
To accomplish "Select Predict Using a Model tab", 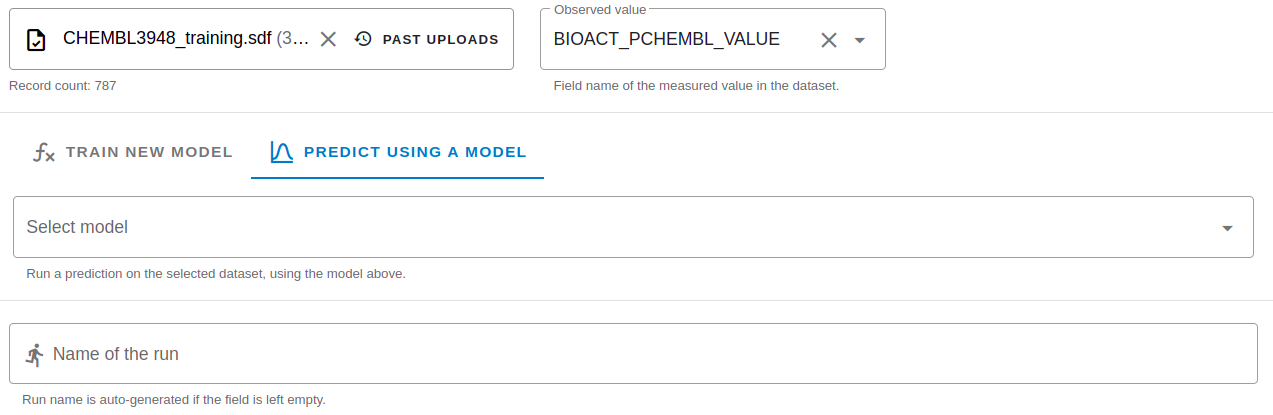I will 414,153.
